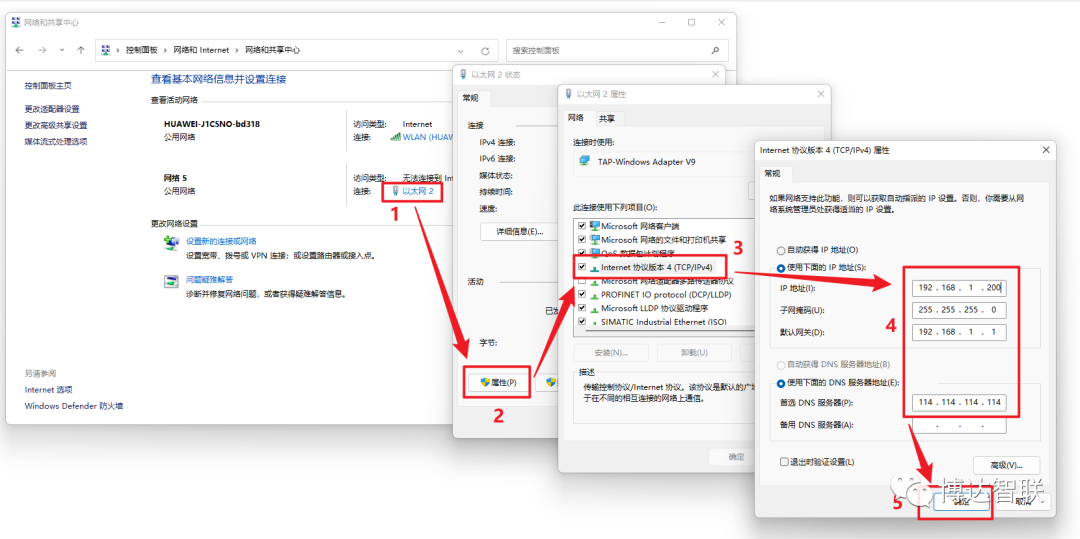Toggle Microsoft LLDP 协议驱动程序 checkbox
Viewport: 1080px width, 539px height.
(583, 308)
